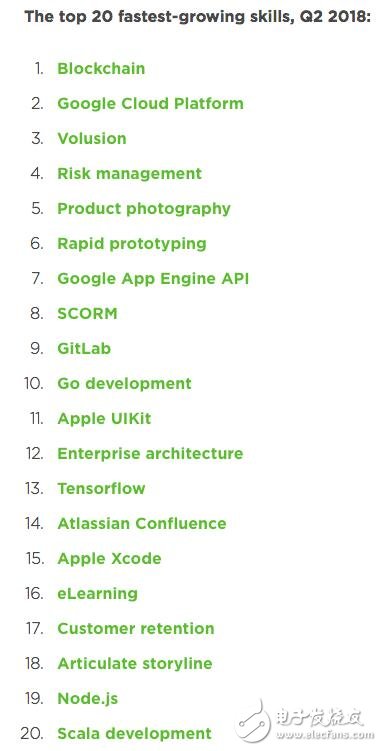The height and width of the screenshot is (751, 382).
Task: Open Google App Engine API link
Action: point(153,279)
